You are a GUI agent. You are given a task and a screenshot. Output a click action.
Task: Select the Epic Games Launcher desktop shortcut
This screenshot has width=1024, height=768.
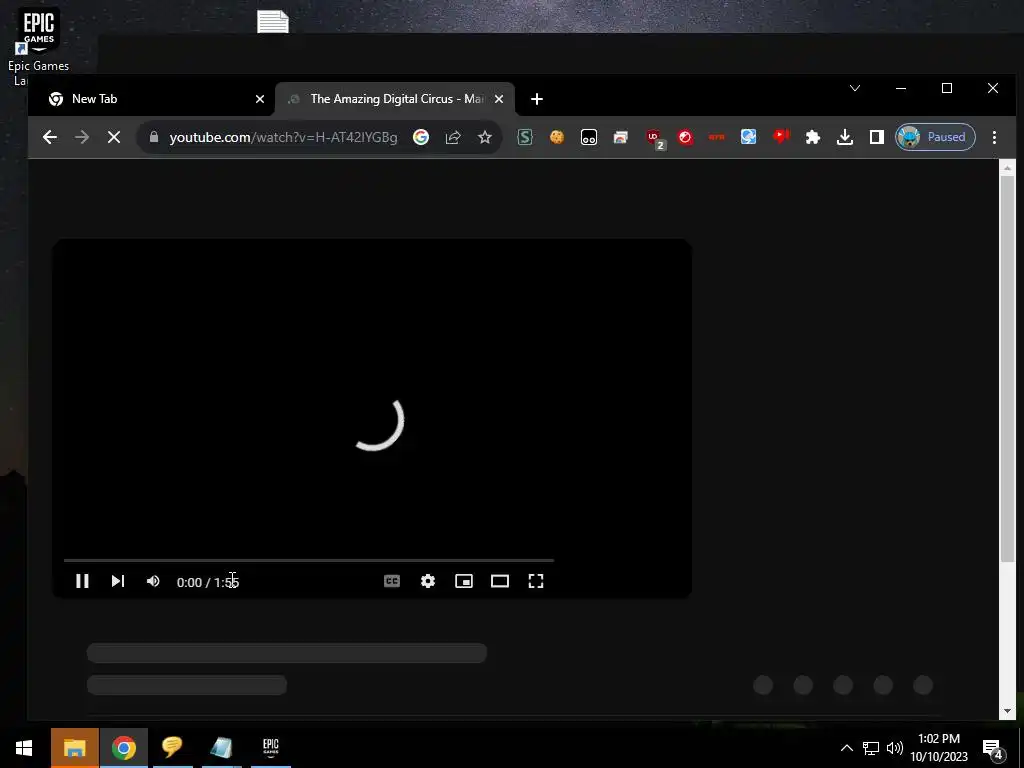point(38,46)
